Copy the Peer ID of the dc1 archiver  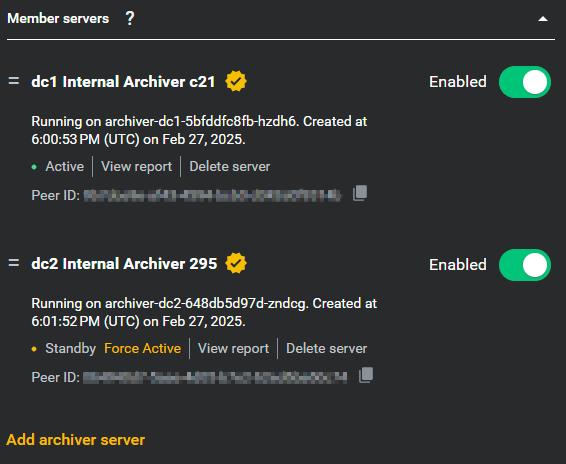(x=360, y=193)
